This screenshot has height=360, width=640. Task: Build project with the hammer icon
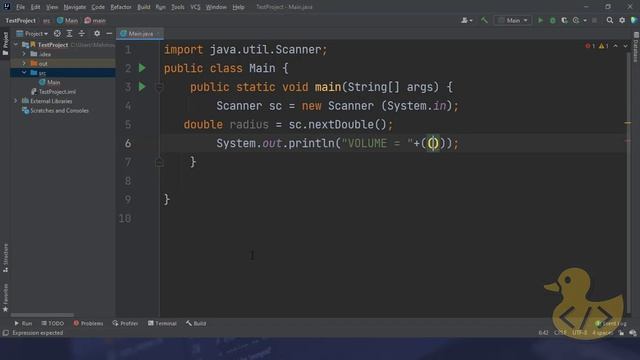point(484,20)
